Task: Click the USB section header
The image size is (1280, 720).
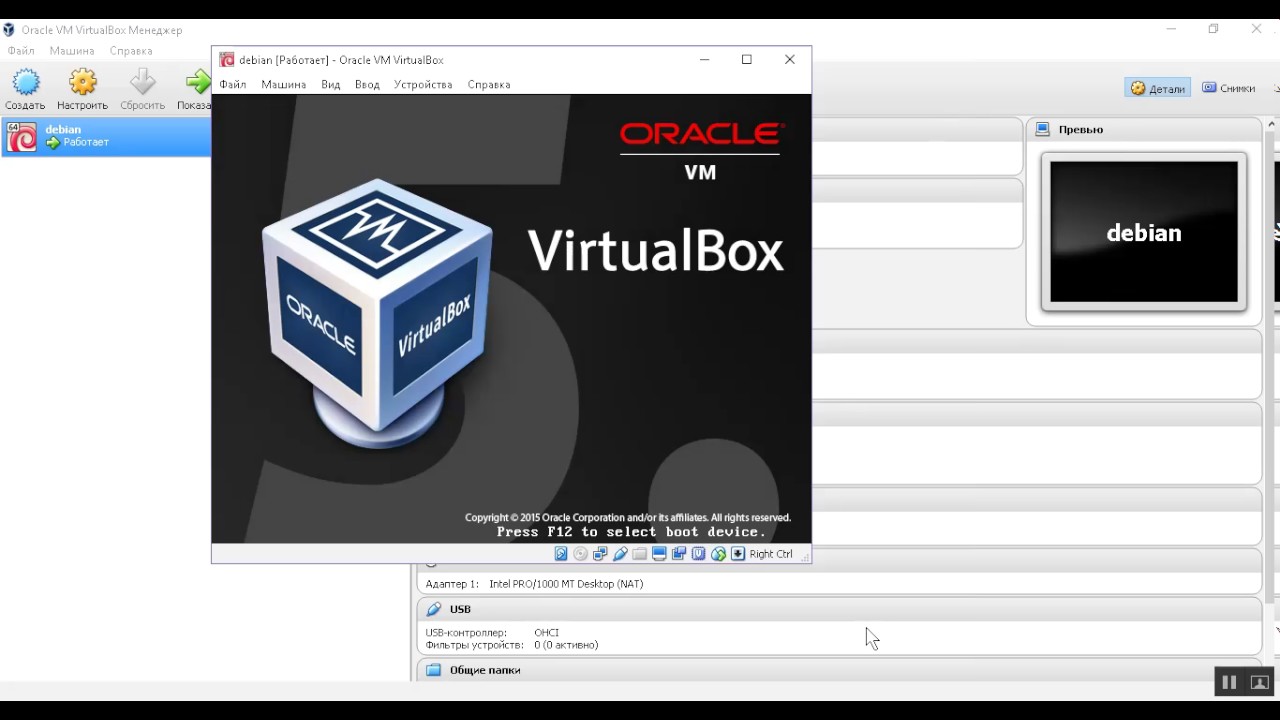Action: pos(840,609)
